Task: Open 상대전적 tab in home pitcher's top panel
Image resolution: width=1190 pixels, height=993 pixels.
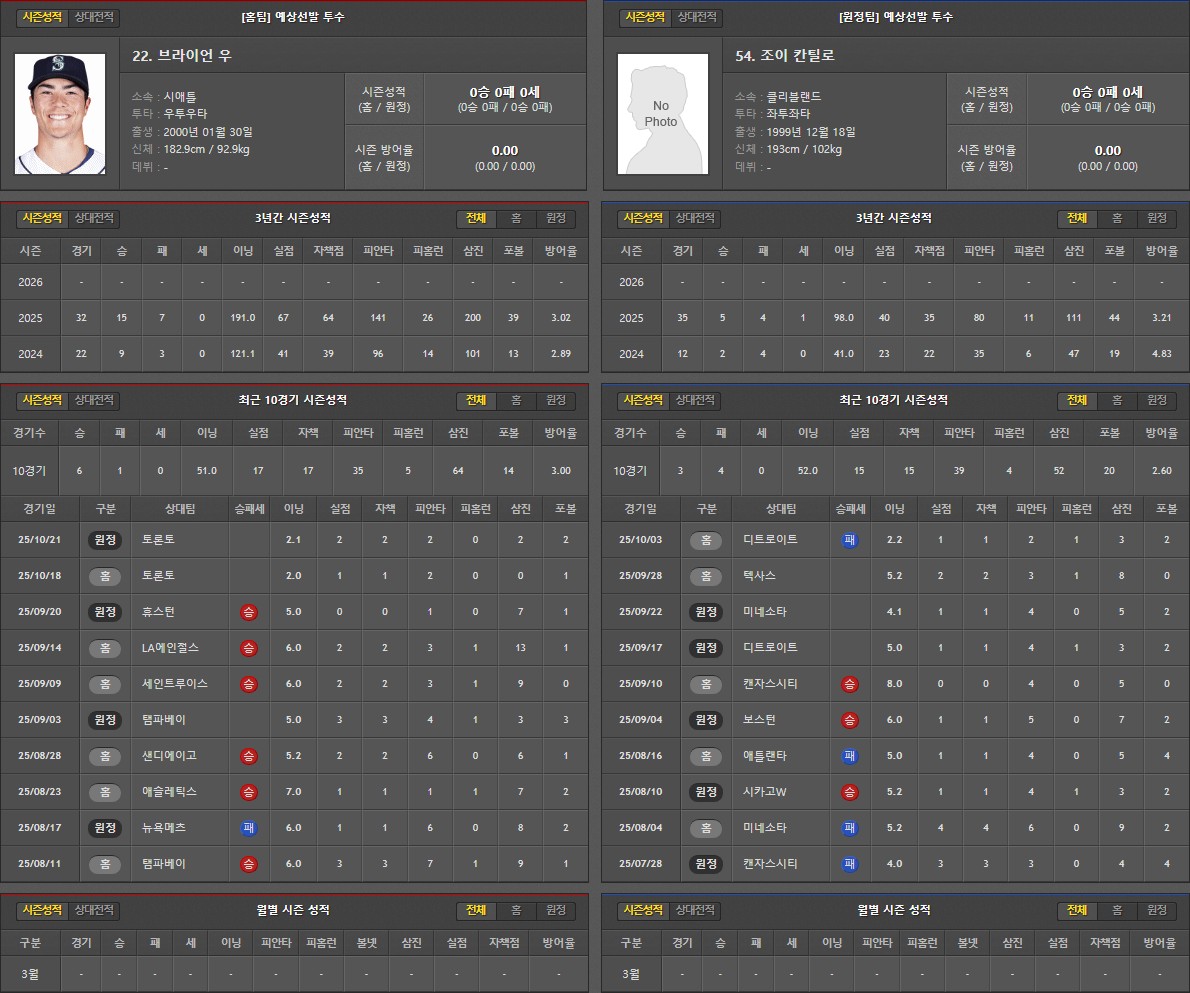Action: (96, 17)
